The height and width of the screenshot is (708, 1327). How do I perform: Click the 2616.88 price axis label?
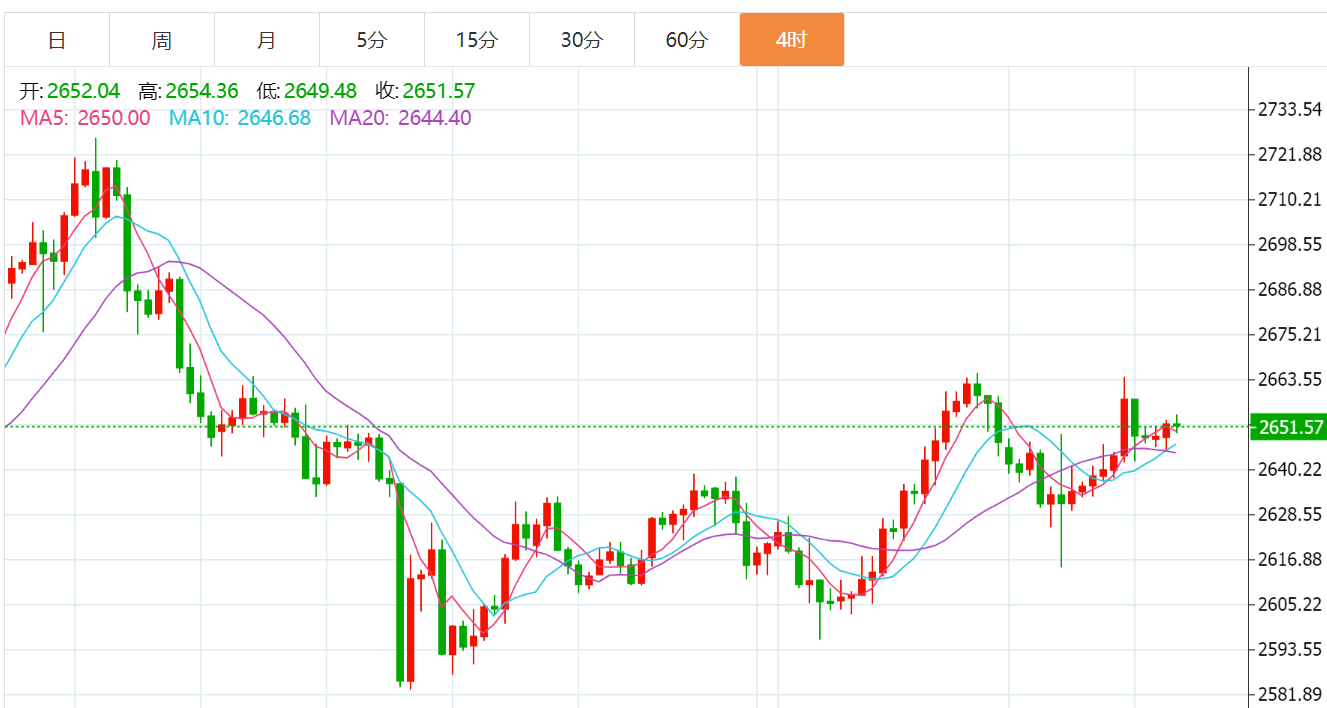[1291, 559]
